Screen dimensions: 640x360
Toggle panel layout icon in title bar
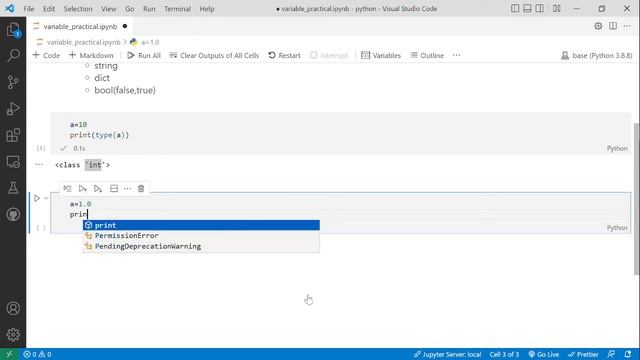[527, 9]
